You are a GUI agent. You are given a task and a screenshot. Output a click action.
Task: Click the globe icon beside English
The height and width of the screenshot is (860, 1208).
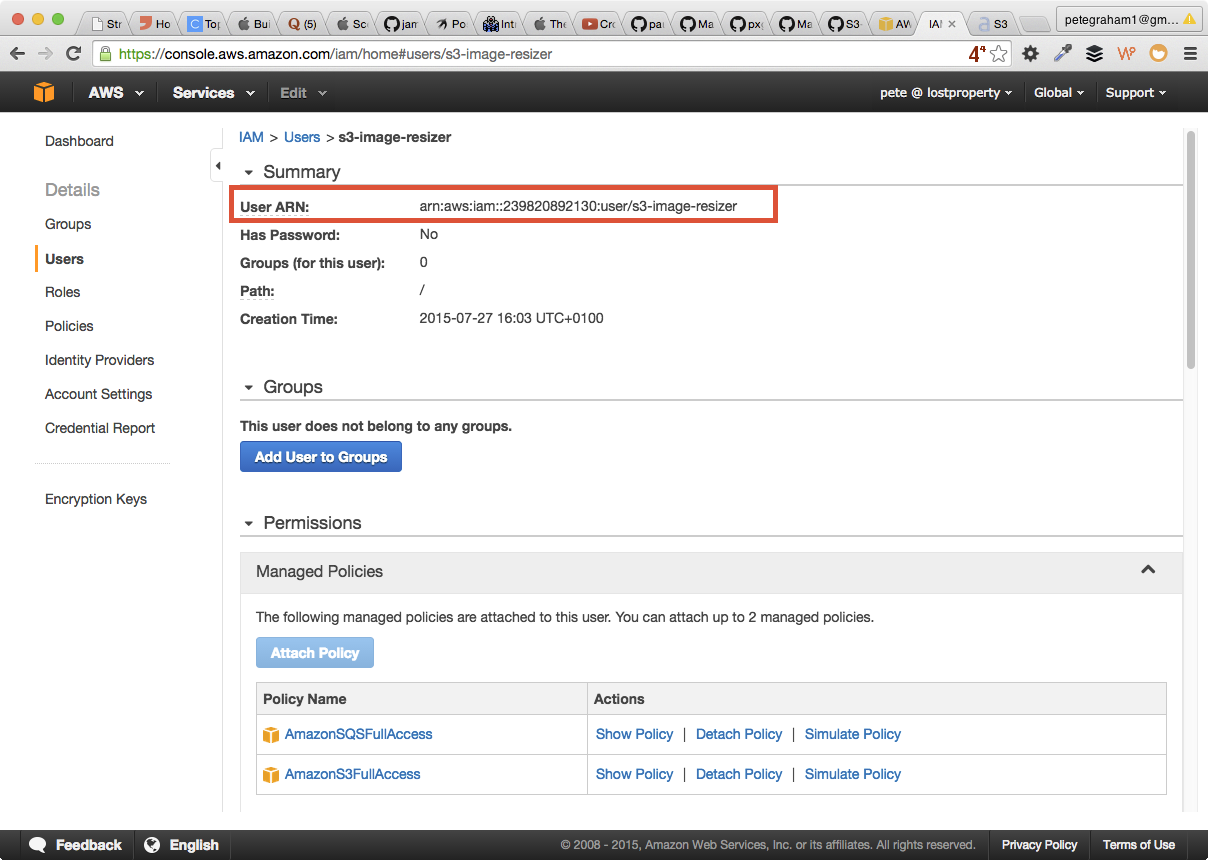pos(152,845)
